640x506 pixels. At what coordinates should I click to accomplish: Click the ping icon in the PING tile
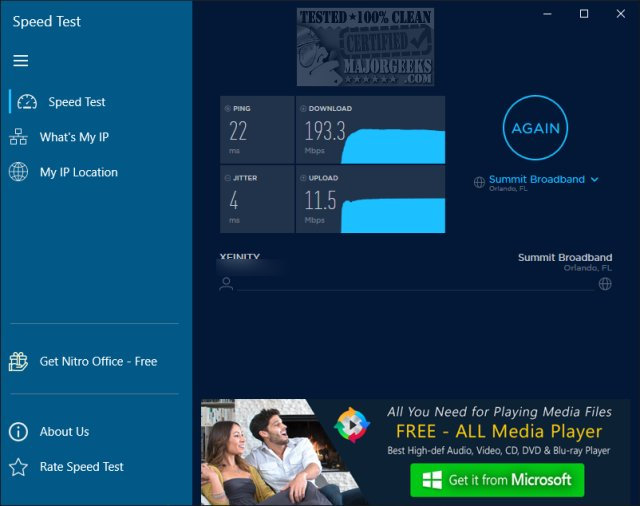228,109
